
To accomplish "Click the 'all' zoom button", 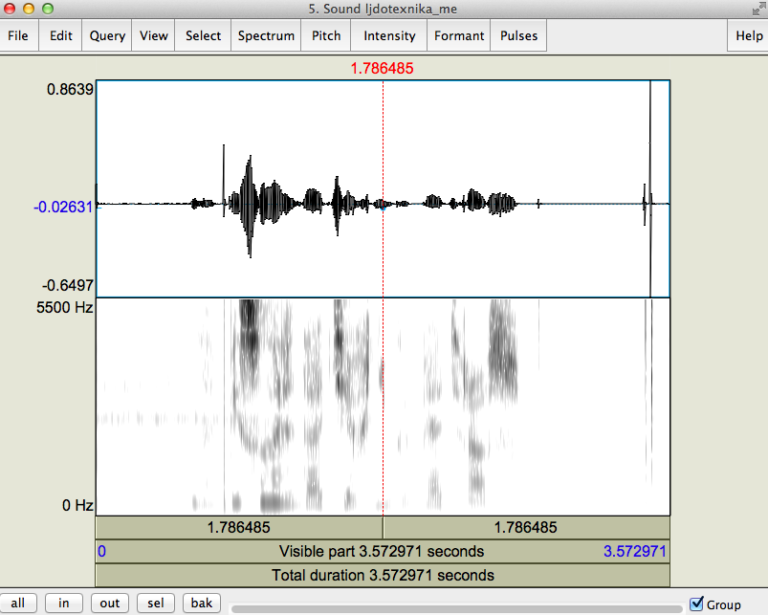I will pos(18,603).
